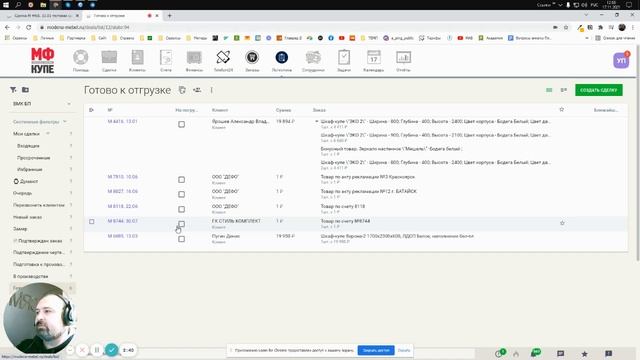Open the Windows Start menu
Viewport: 640px width, 360px height.
[6, 4]
